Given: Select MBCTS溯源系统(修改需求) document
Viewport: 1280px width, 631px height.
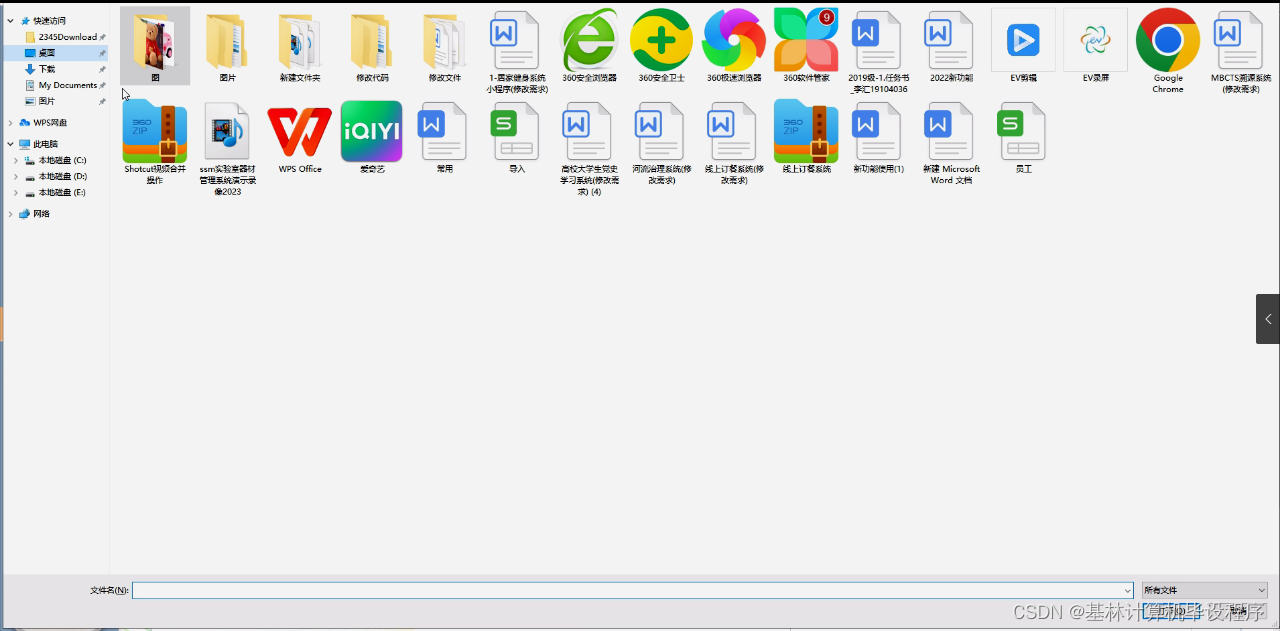Looking at the screenshot, I should [x=1240, y=50].
